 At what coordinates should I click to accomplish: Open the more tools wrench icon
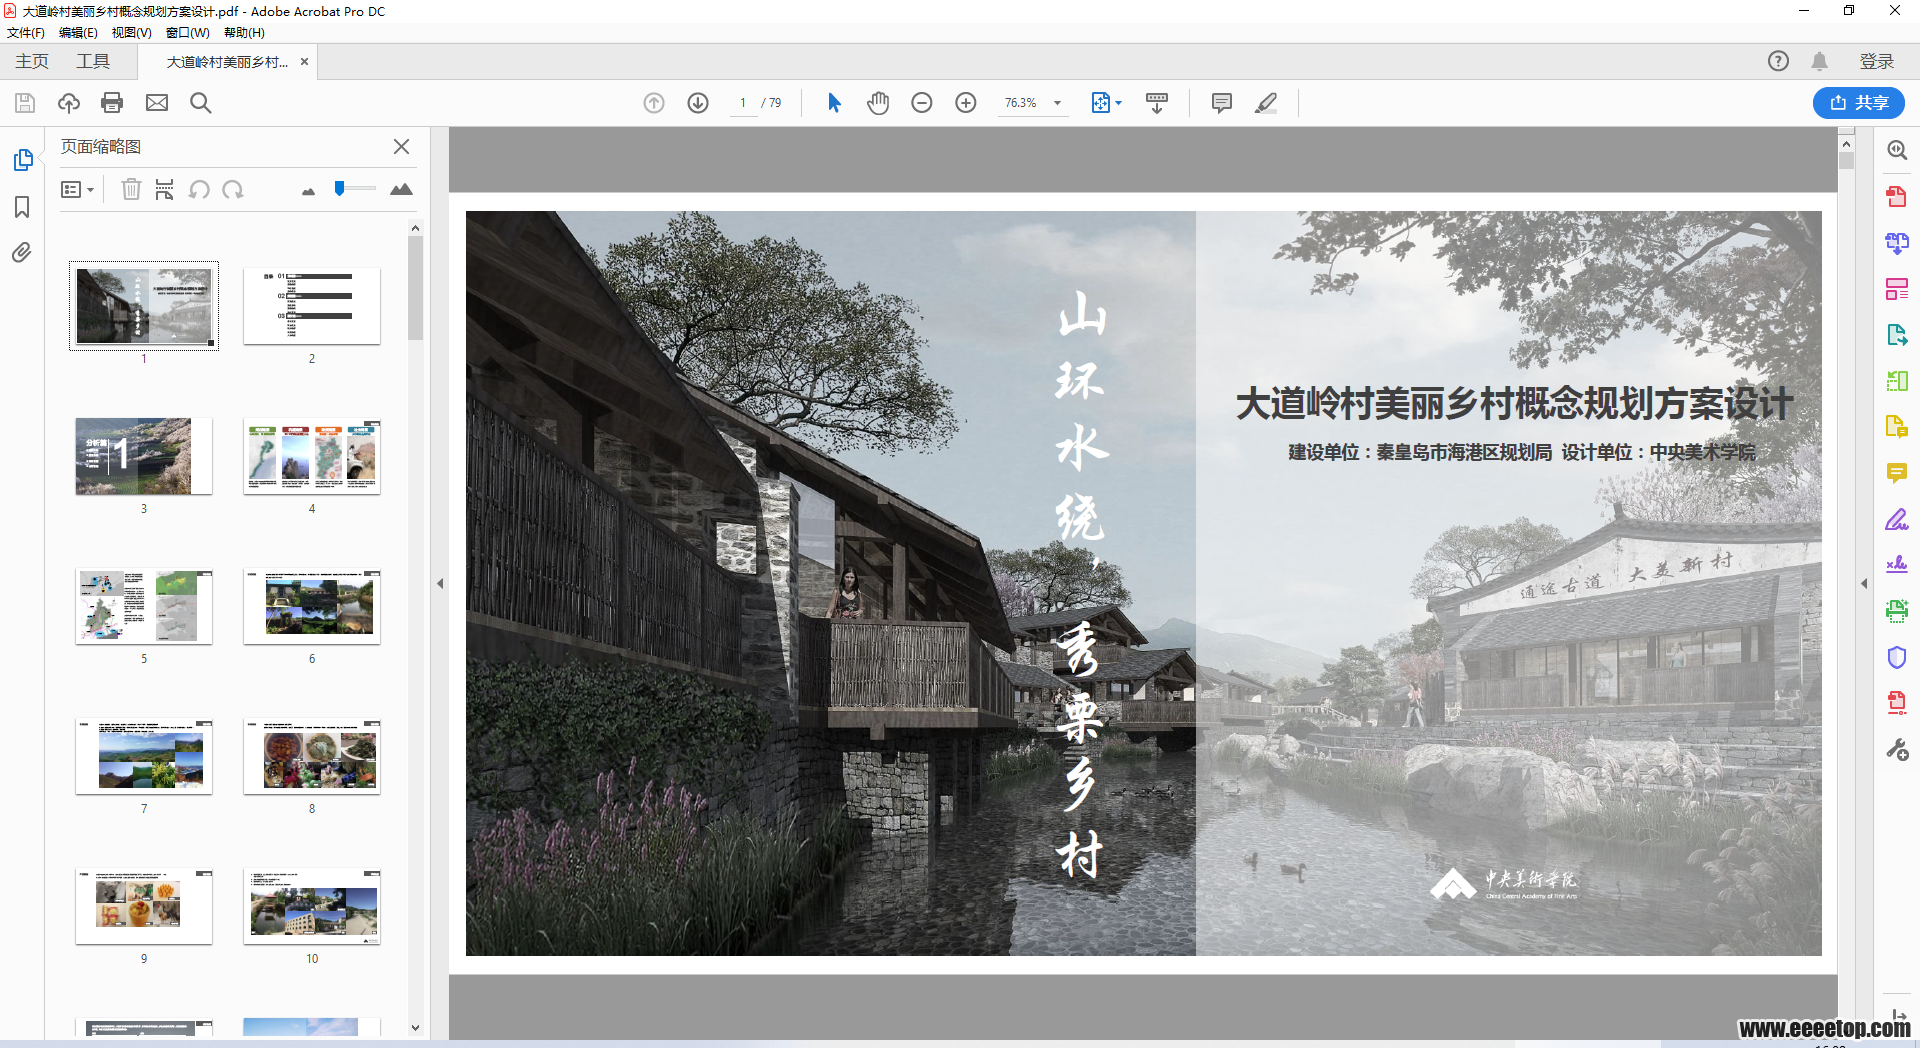[1896, 749]
